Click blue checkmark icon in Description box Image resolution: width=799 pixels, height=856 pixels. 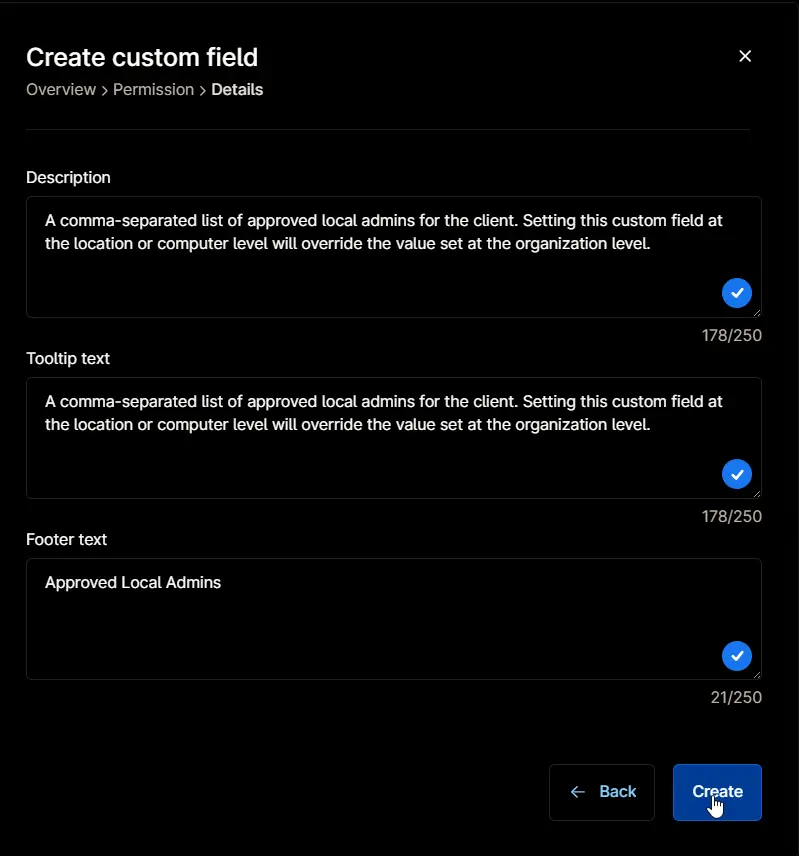pos(737,293)
